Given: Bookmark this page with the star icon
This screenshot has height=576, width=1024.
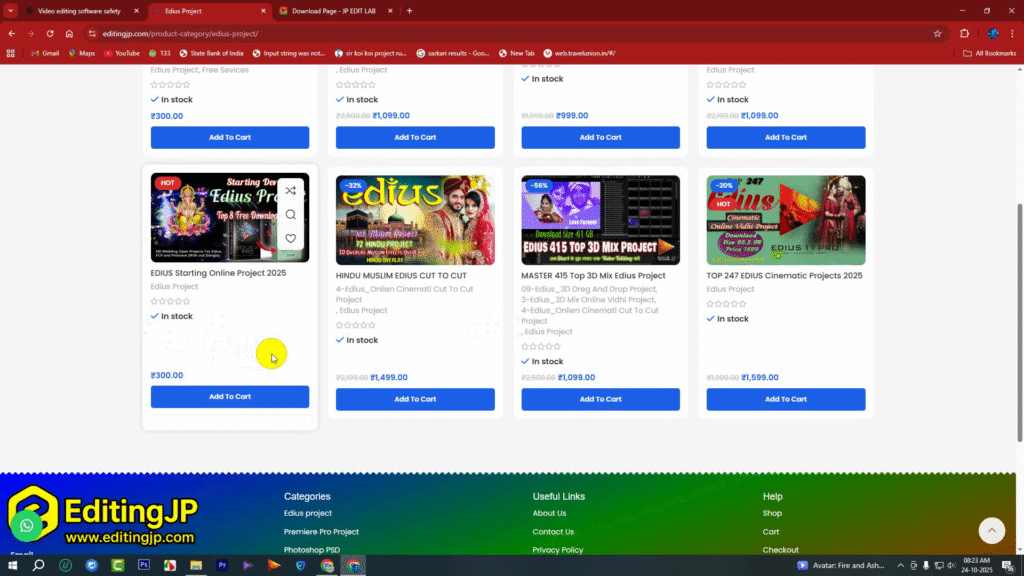Looking at the screenshot, I should pyautogui.click(x=937, y=33).
